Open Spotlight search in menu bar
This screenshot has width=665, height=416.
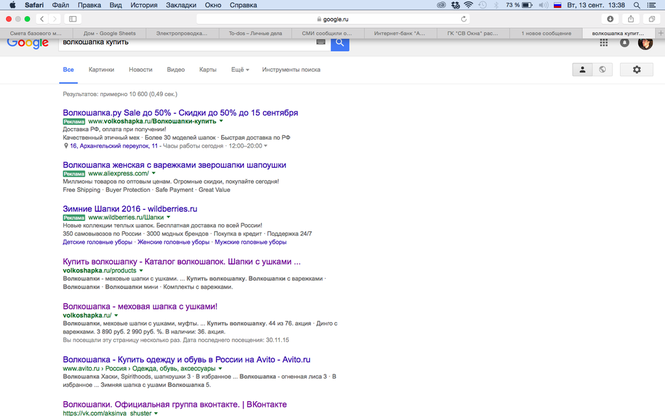637,5
